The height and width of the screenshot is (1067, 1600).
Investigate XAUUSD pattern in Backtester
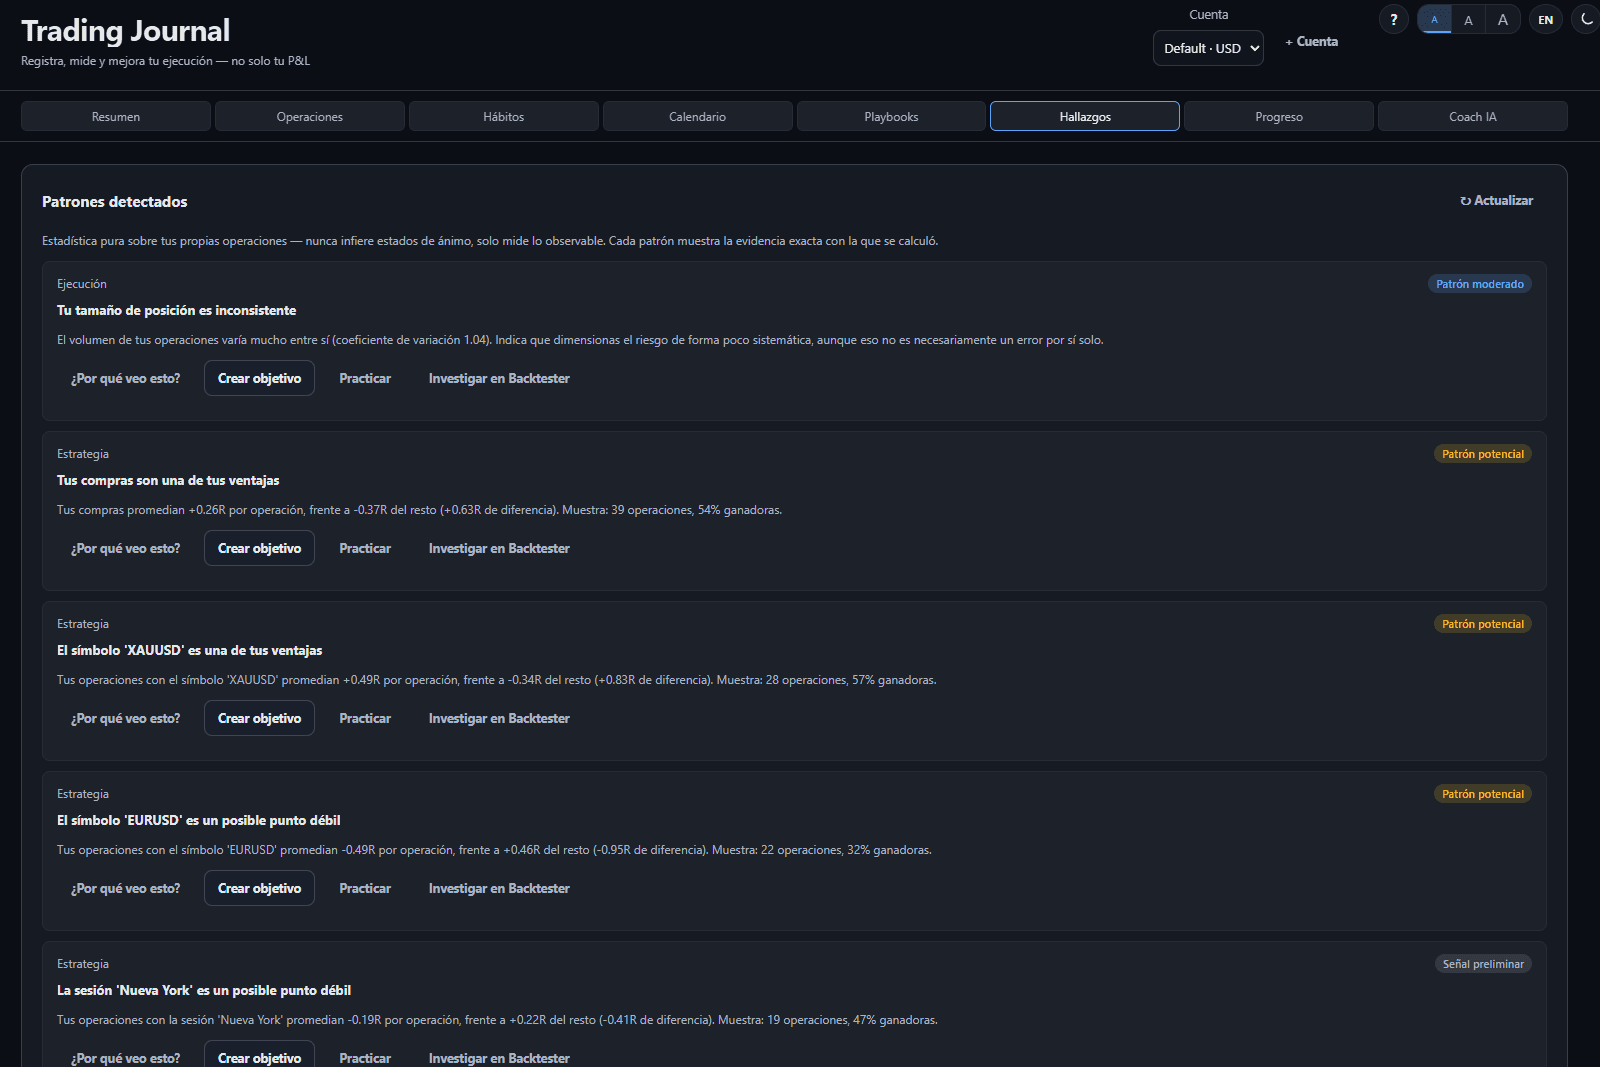coord(499,718)
